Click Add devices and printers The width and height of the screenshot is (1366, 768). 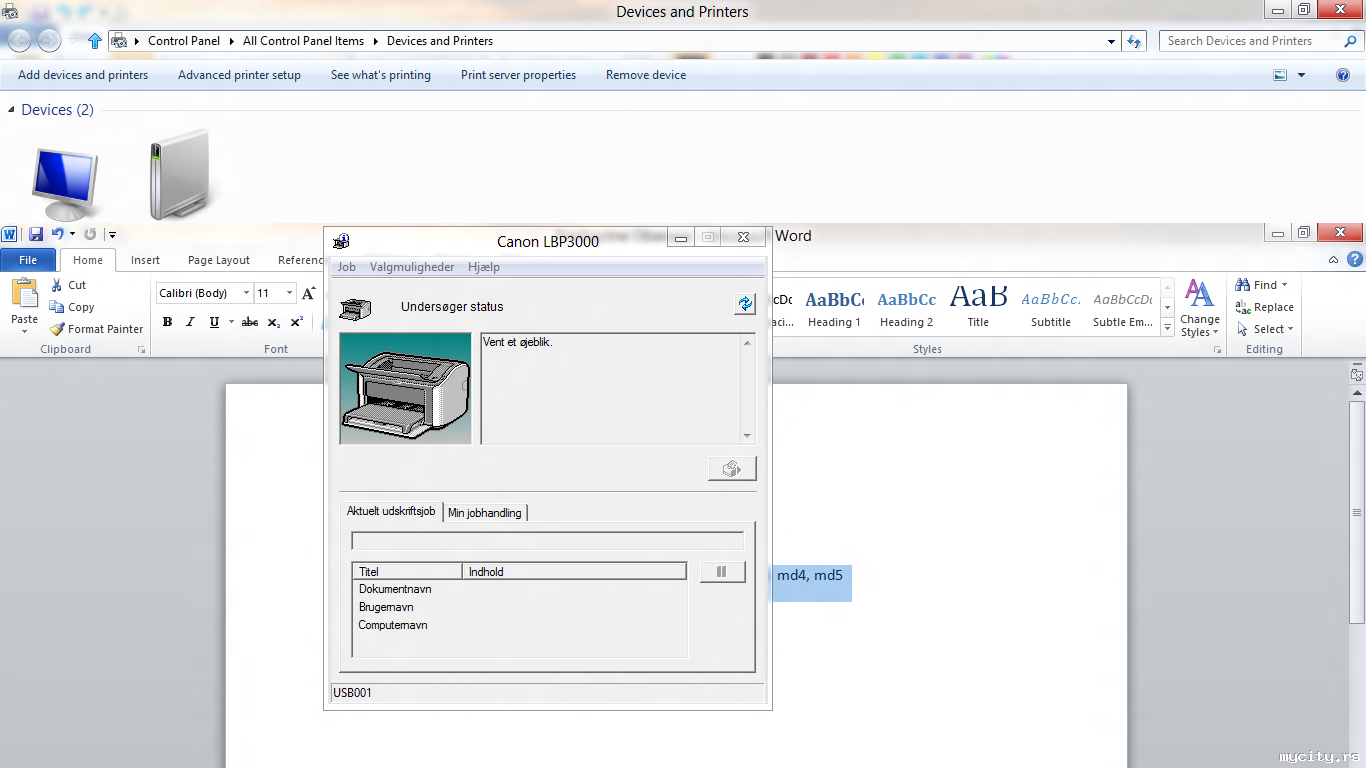point(83,75)
